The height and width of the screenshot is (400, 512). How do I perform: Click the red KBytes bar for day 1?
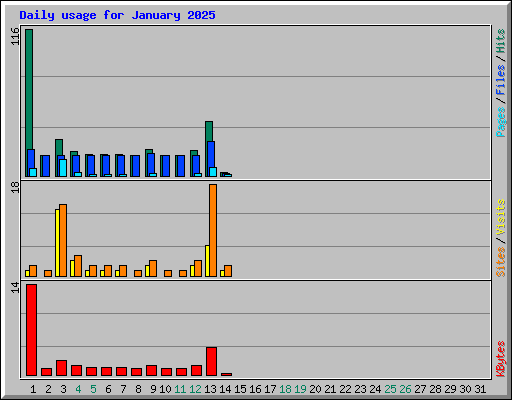[x=31, y=330]
